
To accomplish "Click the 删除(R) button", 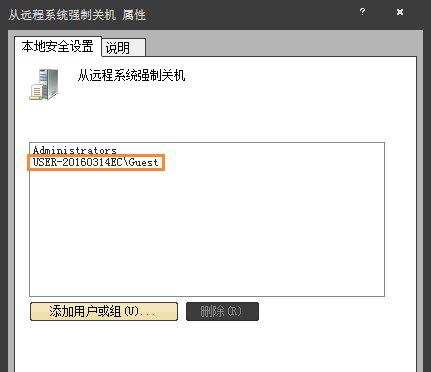I will tap(222, 312).
